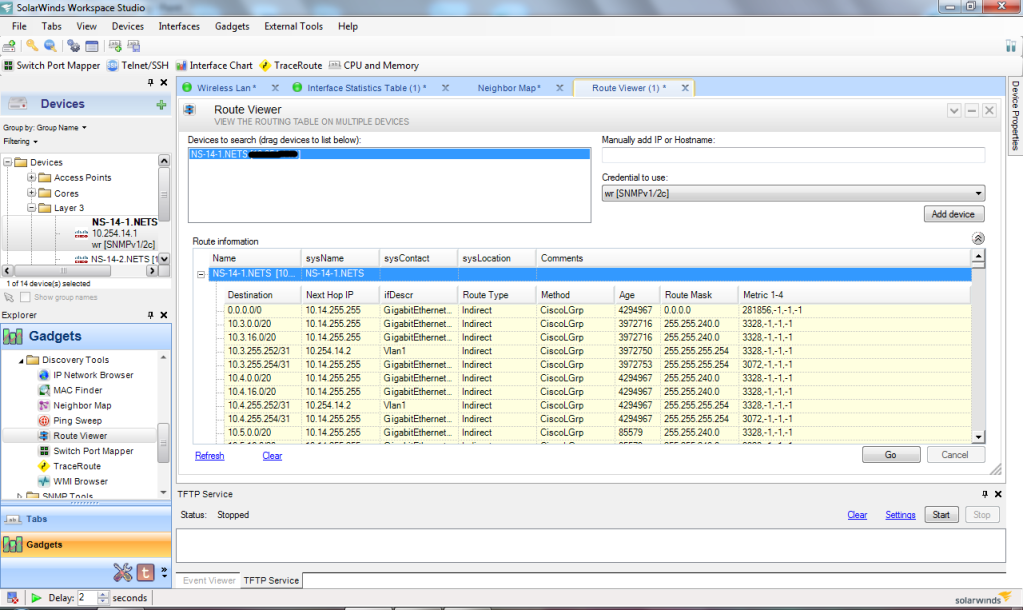Toggle the Show group names checkbox
The image size is (1023, 610).
(25, 297)
